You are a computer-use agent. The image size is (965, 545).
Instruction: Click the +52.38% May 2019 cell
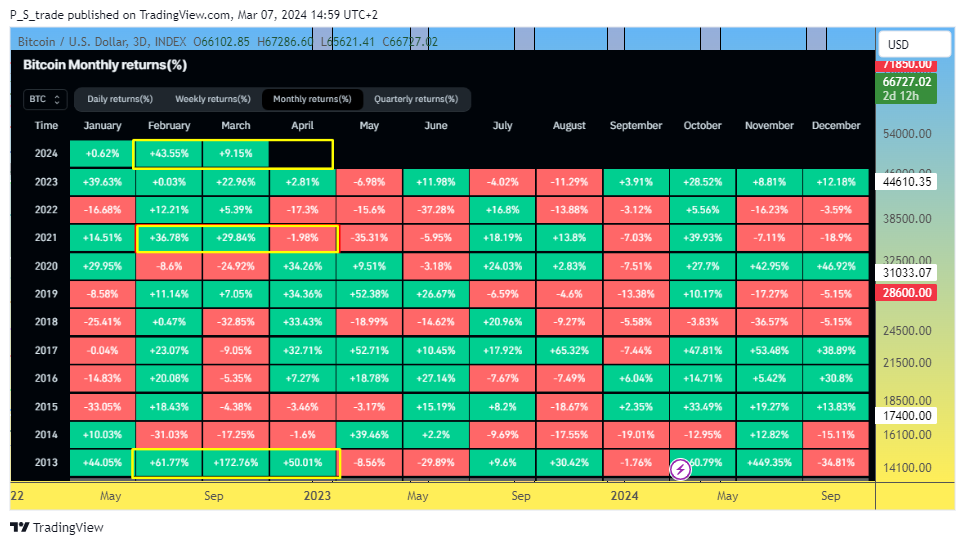click(x=369, y=294)
